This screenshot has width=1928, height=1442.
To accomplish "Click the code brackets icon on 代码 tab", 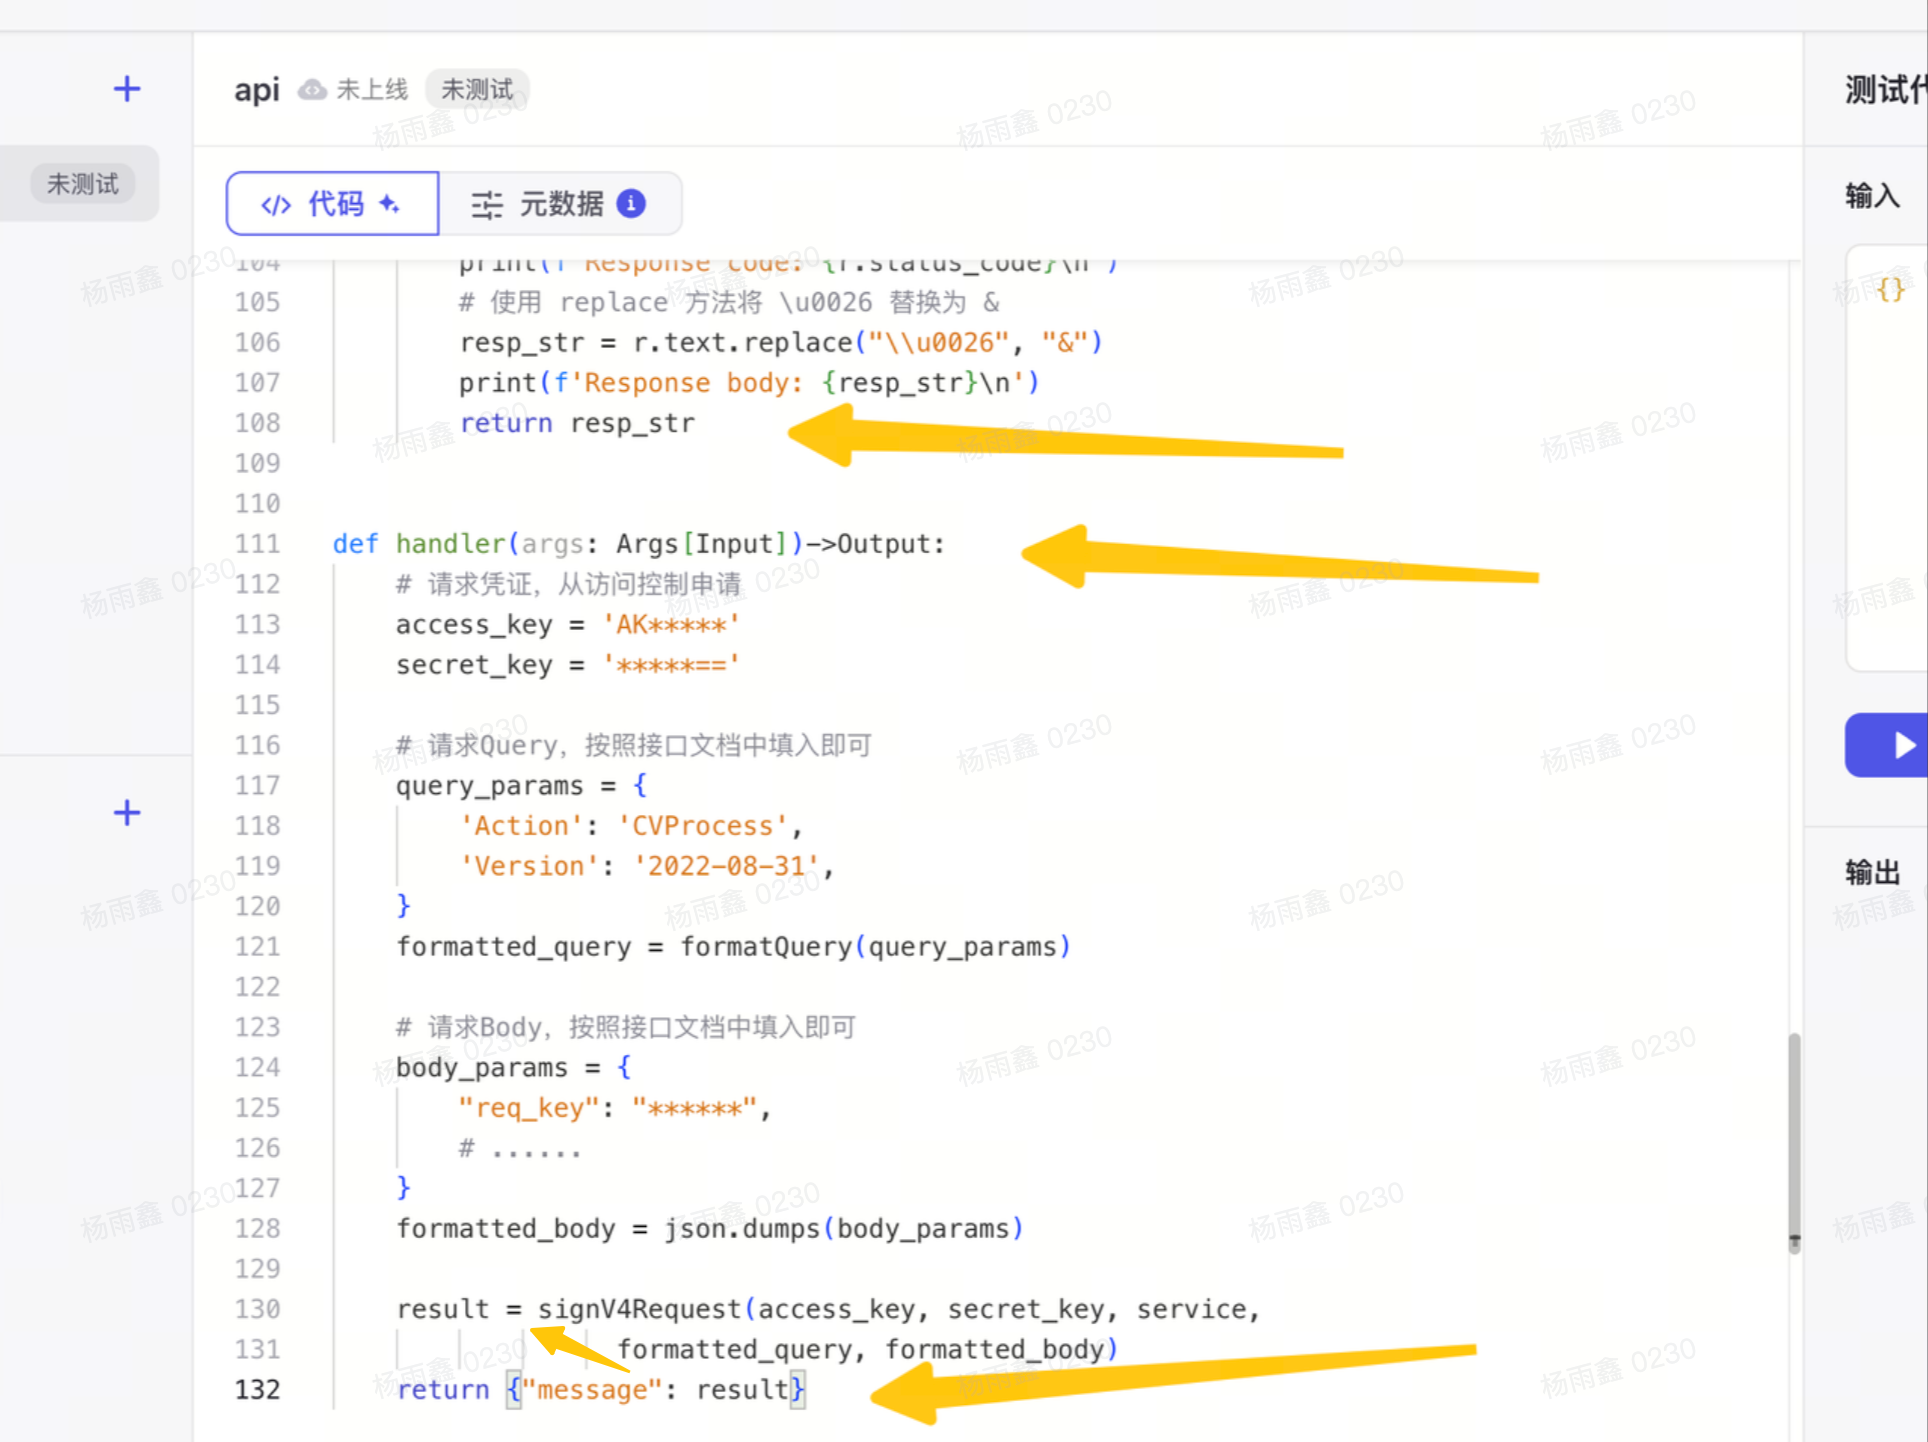I will click(x=275, y=205).
